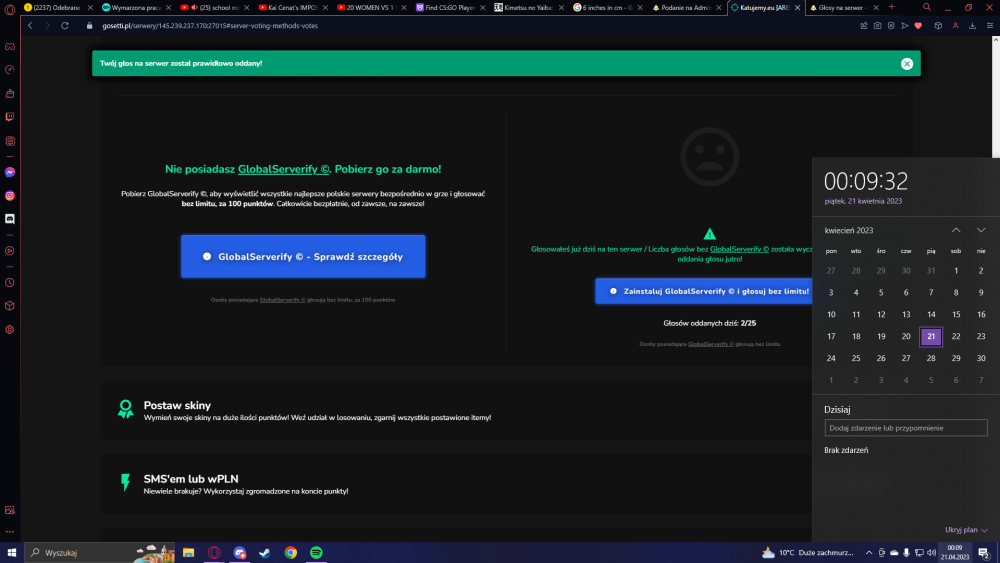The image size is (1000, 563).
Task: Reload the current page
Action: pos(64,26)
